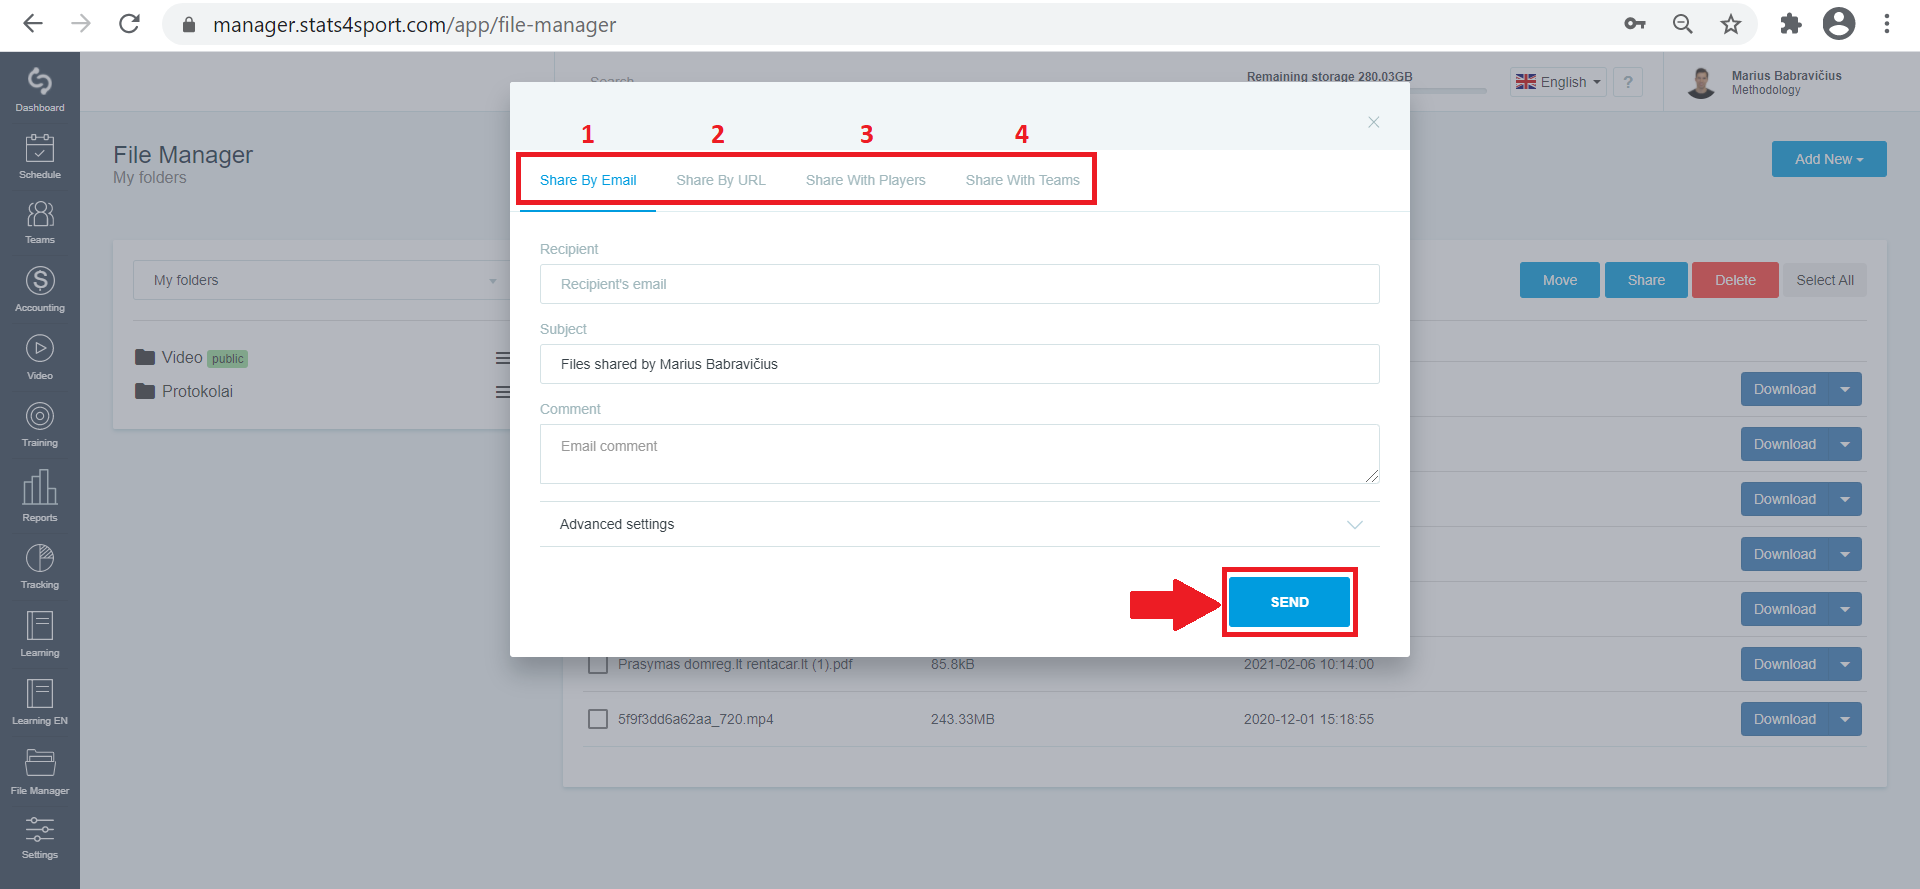This screenshot has height=889, width=1920.
Task: Click the browser reload icon
Action: pos(129,24)
